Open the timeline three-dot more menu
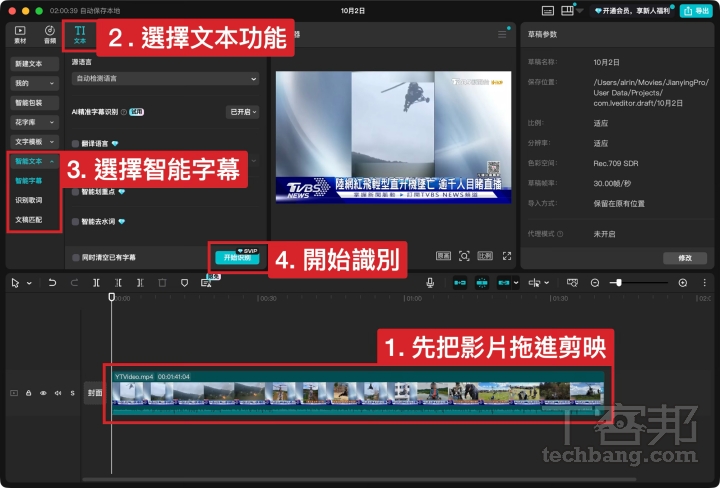This screenshot has width=720, height=488. pyautogui.click(x=704, y=283)
